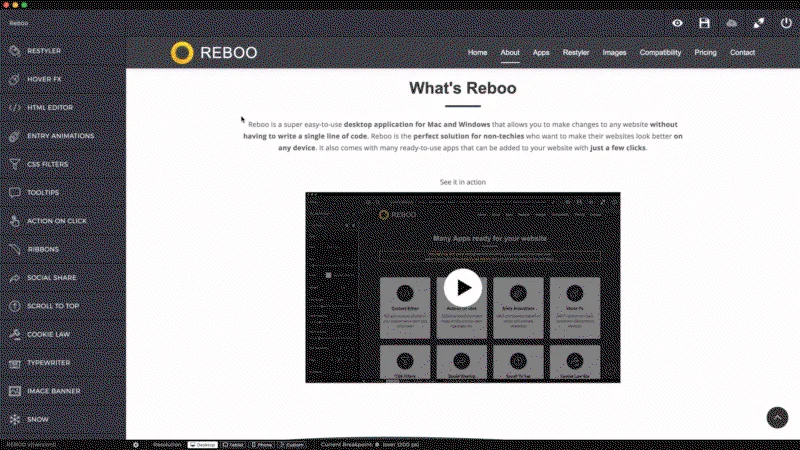This screenshot has height=450, width=800.
Task: Click the round scroll-to-top arrow button
Action: pyautogui.click(x=777, y=417)
